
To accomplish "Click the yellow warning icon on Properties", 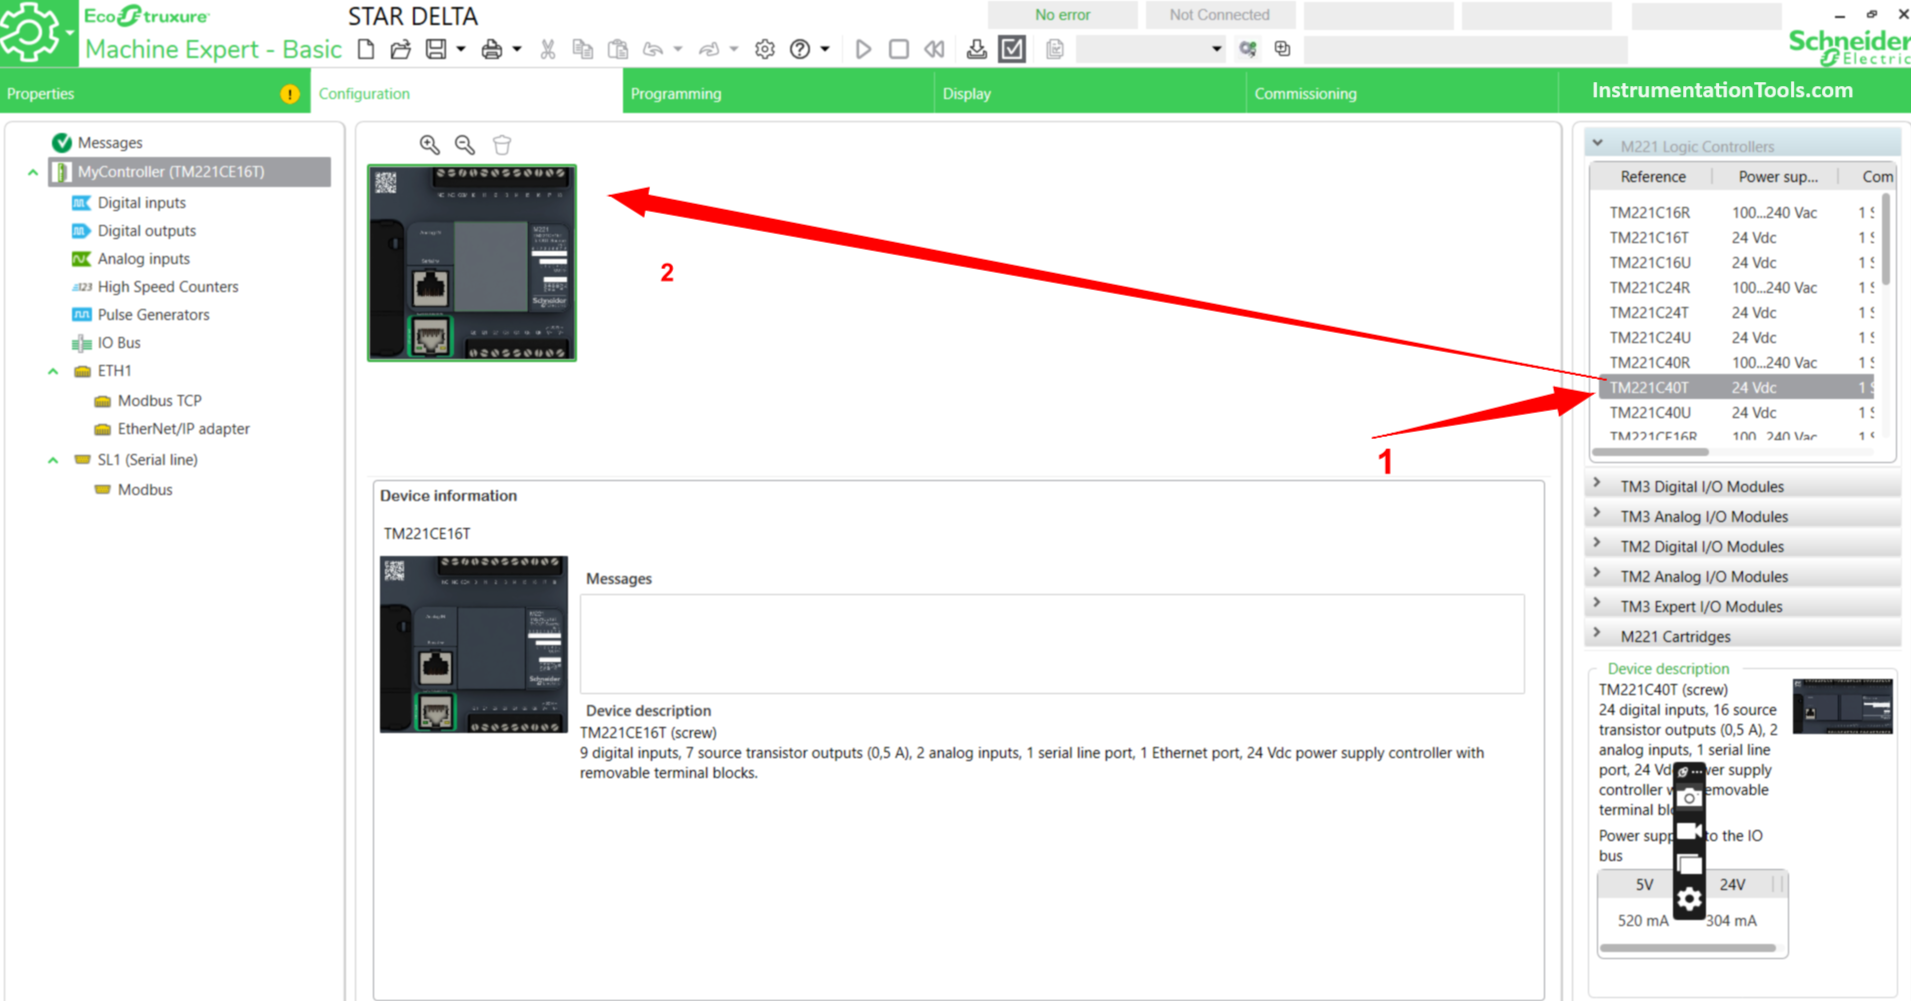I will [290, 94].
